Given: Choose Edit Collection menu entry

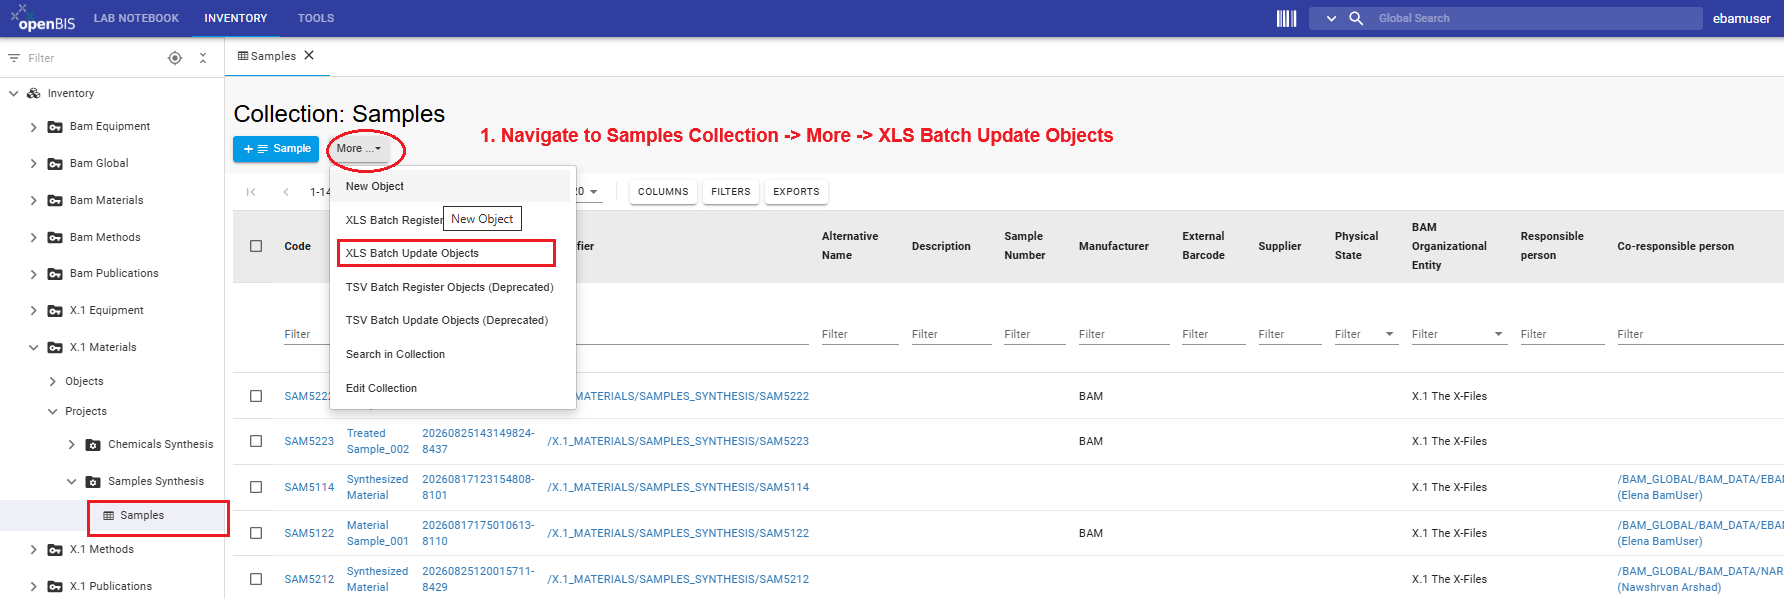Looking at the screenshot, I should [452, 388].
